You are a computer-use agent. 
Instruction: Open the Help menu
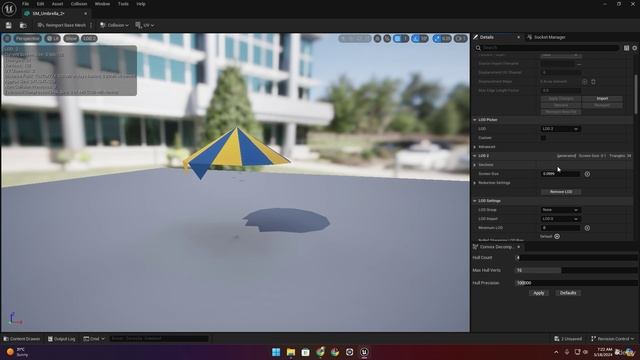pos(141,4)
